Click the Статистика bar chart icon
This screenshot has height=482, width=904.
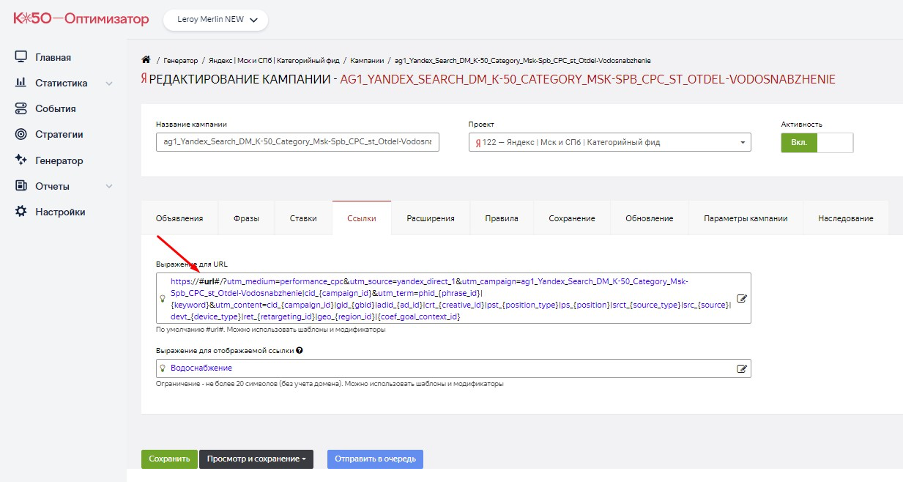pos(21,82)
